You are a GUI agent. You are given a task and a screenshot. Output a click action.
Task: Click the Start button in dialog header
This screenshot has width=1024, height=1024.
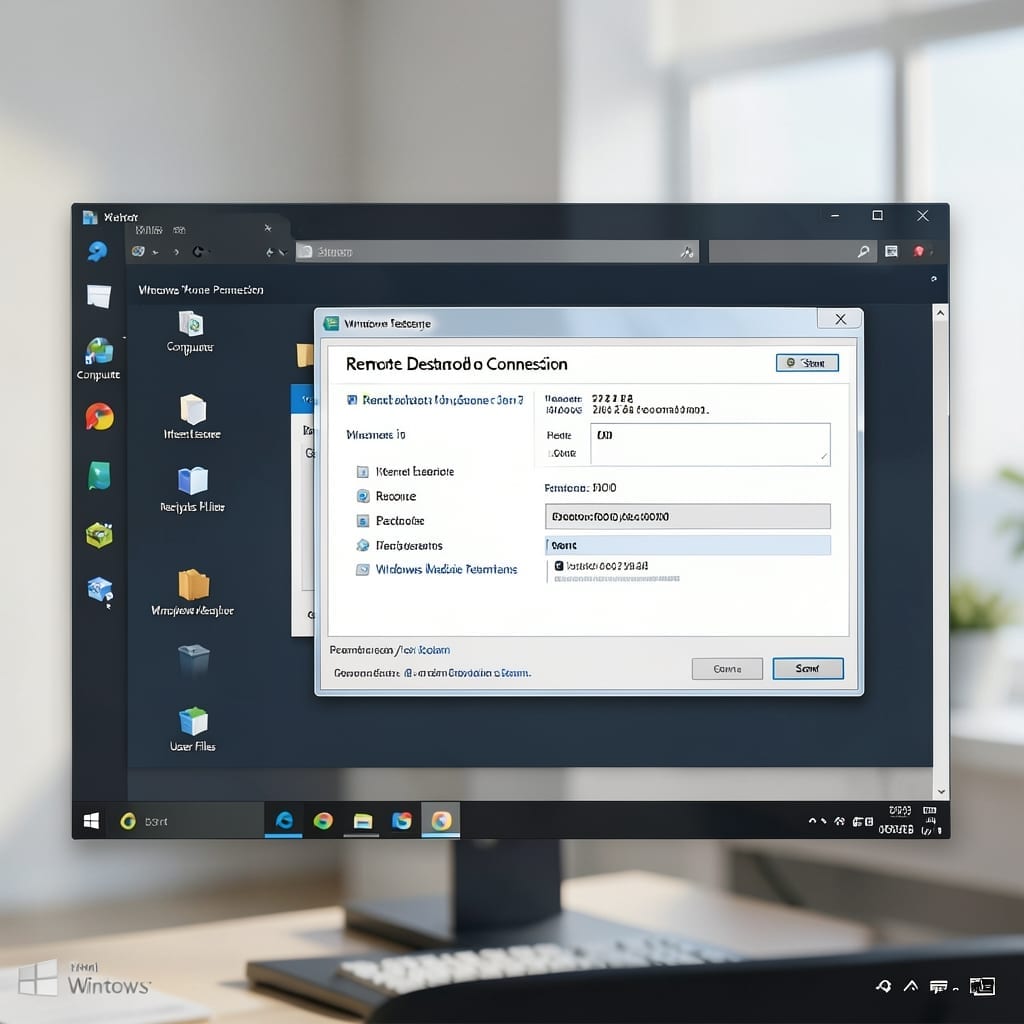807,362
